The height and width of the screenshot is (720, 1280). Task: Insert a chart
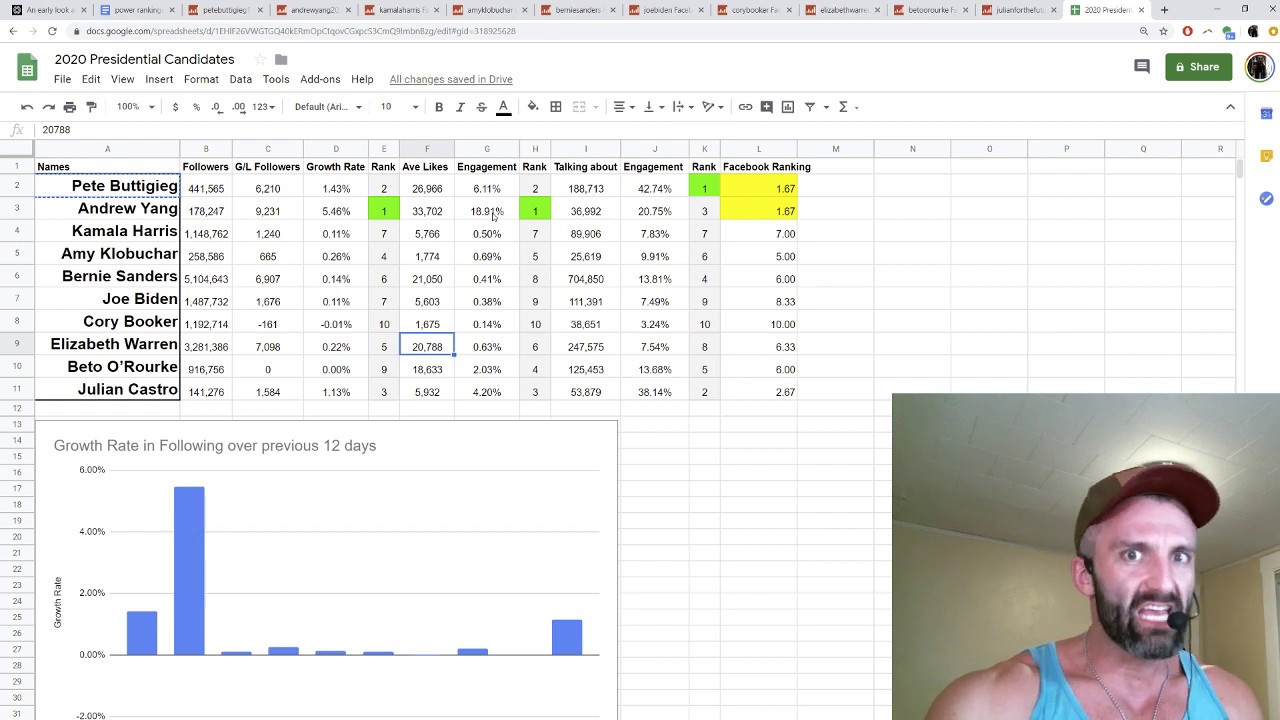788,107
